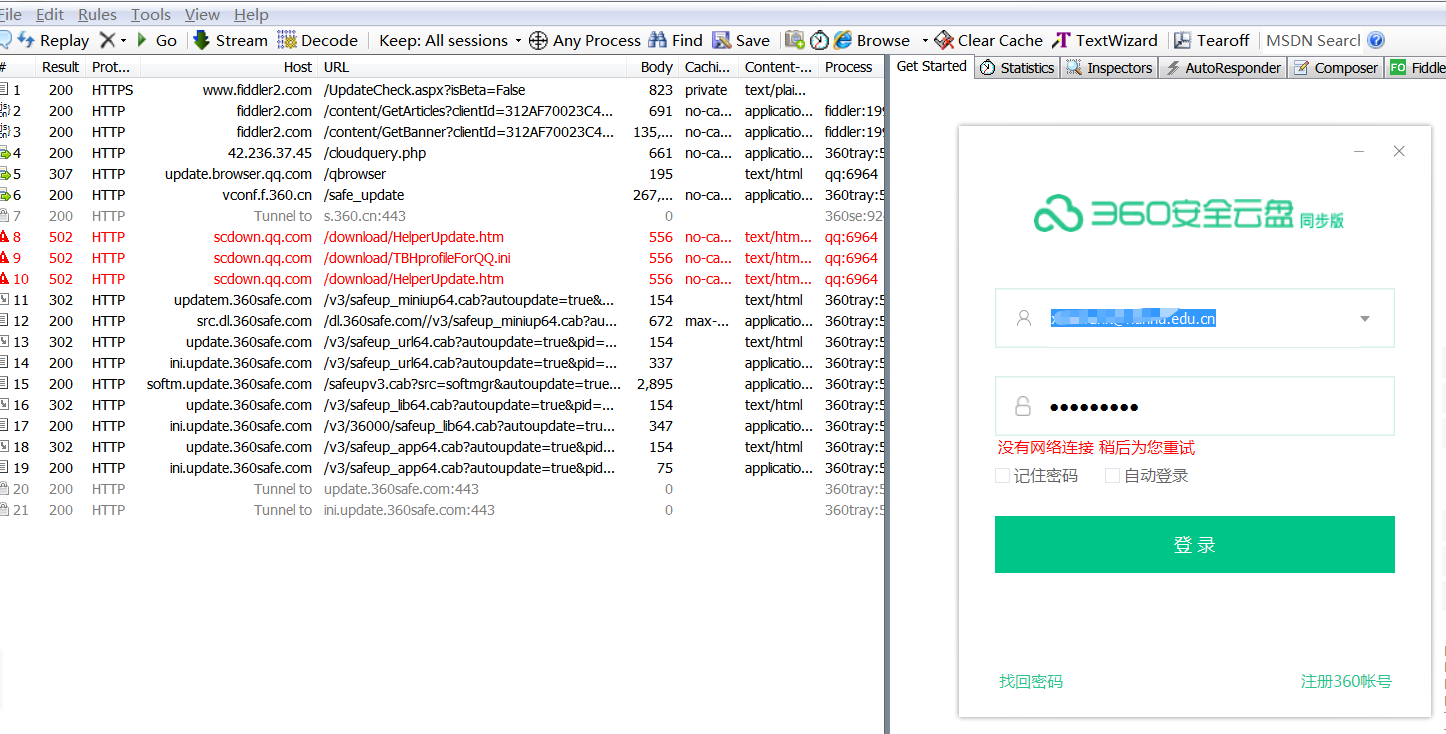Switch to the Get Started tab
This screenshot has width=1446, height=734.
[x=932, y=66]
